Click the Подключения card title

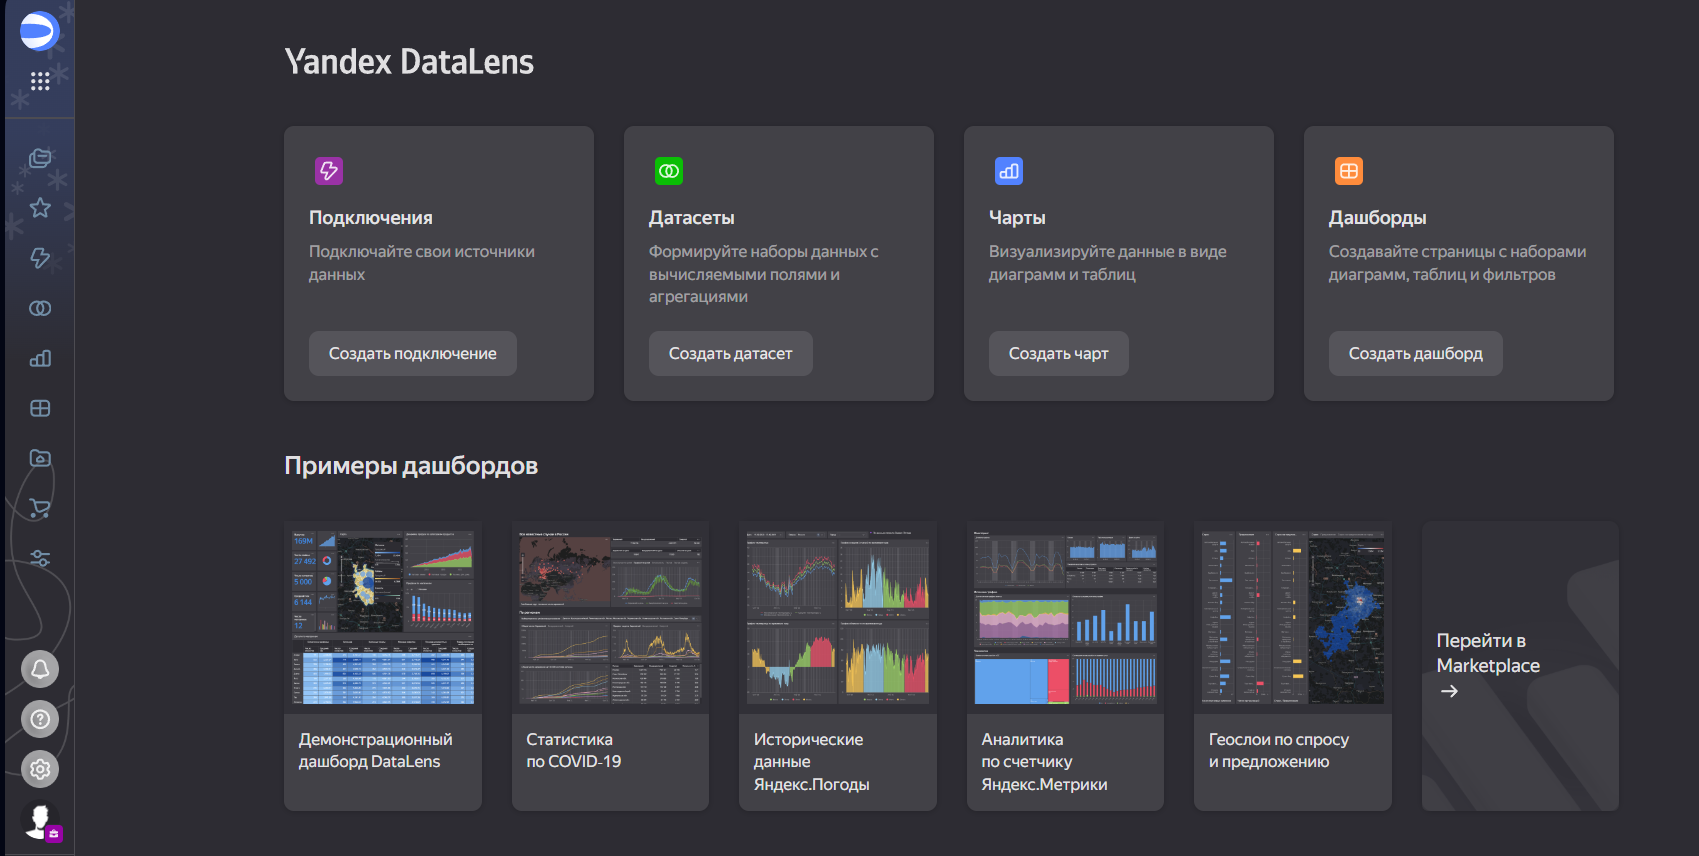371,218
